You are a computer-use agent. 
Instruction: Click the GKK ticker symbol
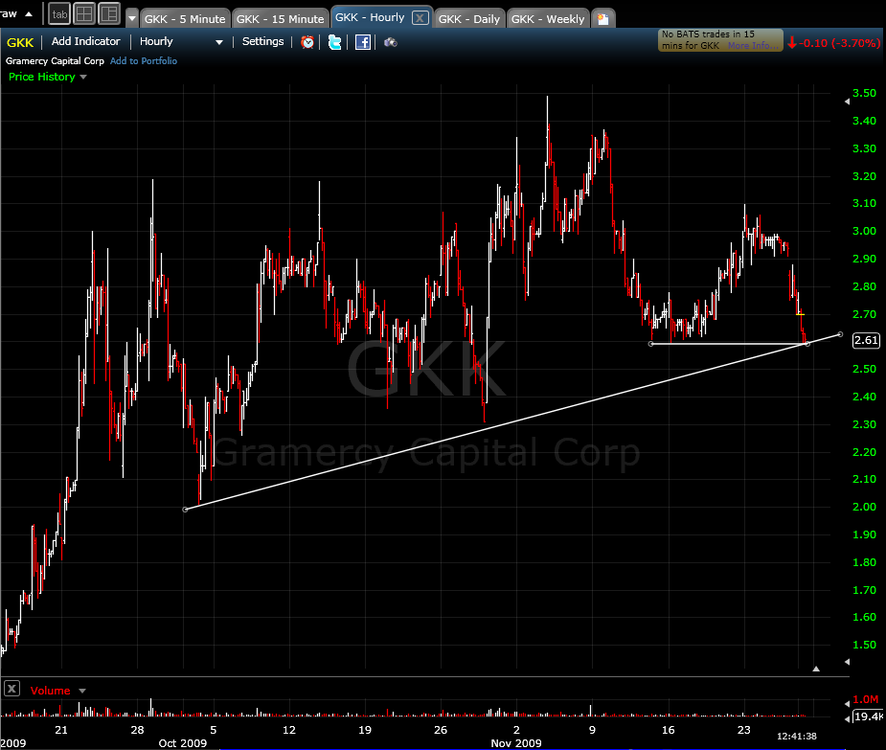coord(20,42)
